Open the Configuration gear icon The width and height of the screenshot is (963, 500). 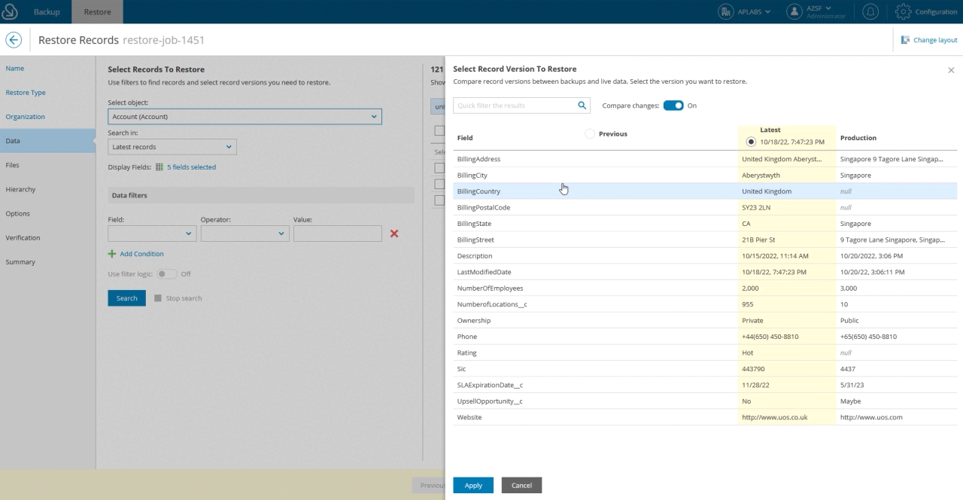(903, 12)
